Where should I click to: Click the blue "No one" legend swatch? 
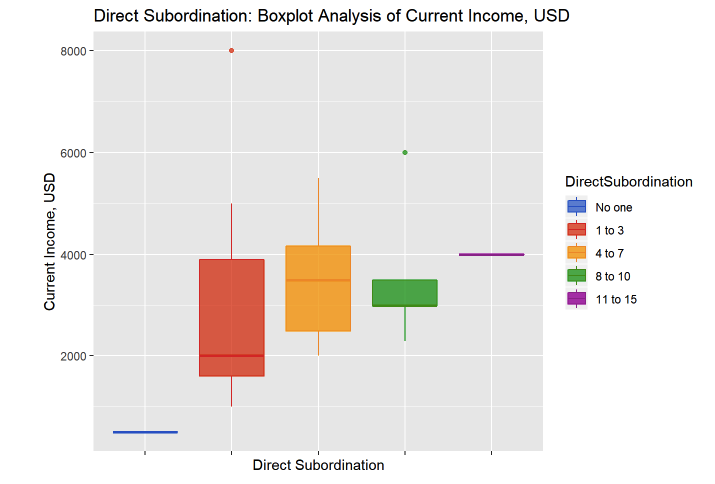576,207
